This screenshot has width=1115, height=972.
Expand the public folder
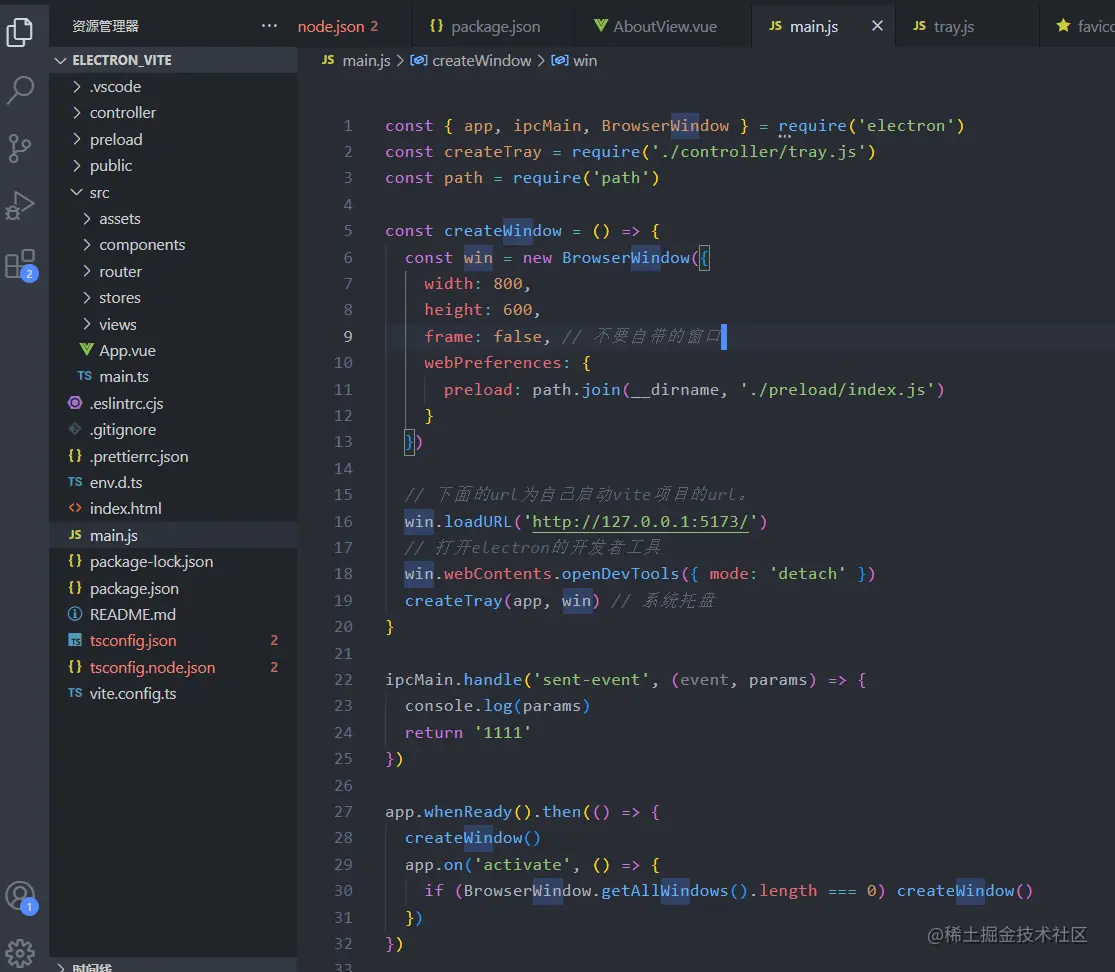pos(173,166)
